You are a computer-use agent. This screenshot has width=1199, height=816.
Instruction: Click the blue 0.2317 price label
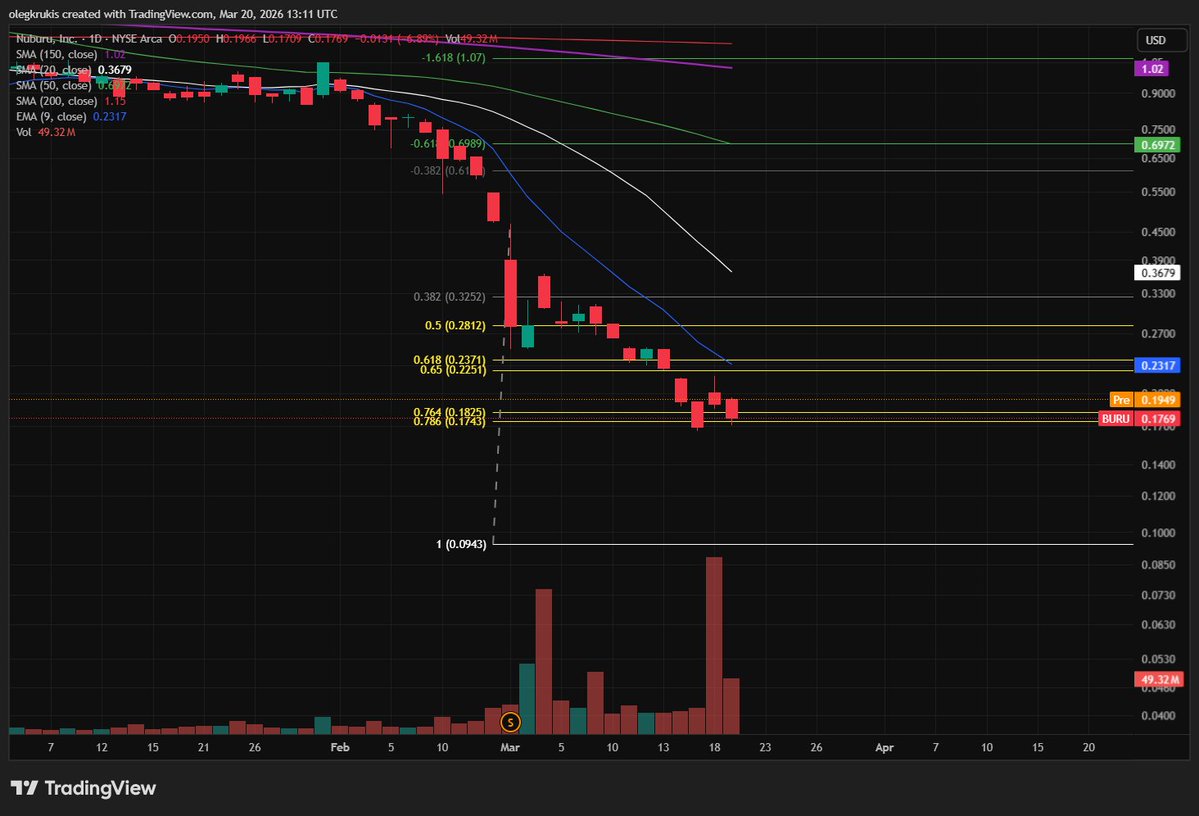[1158, 366]
